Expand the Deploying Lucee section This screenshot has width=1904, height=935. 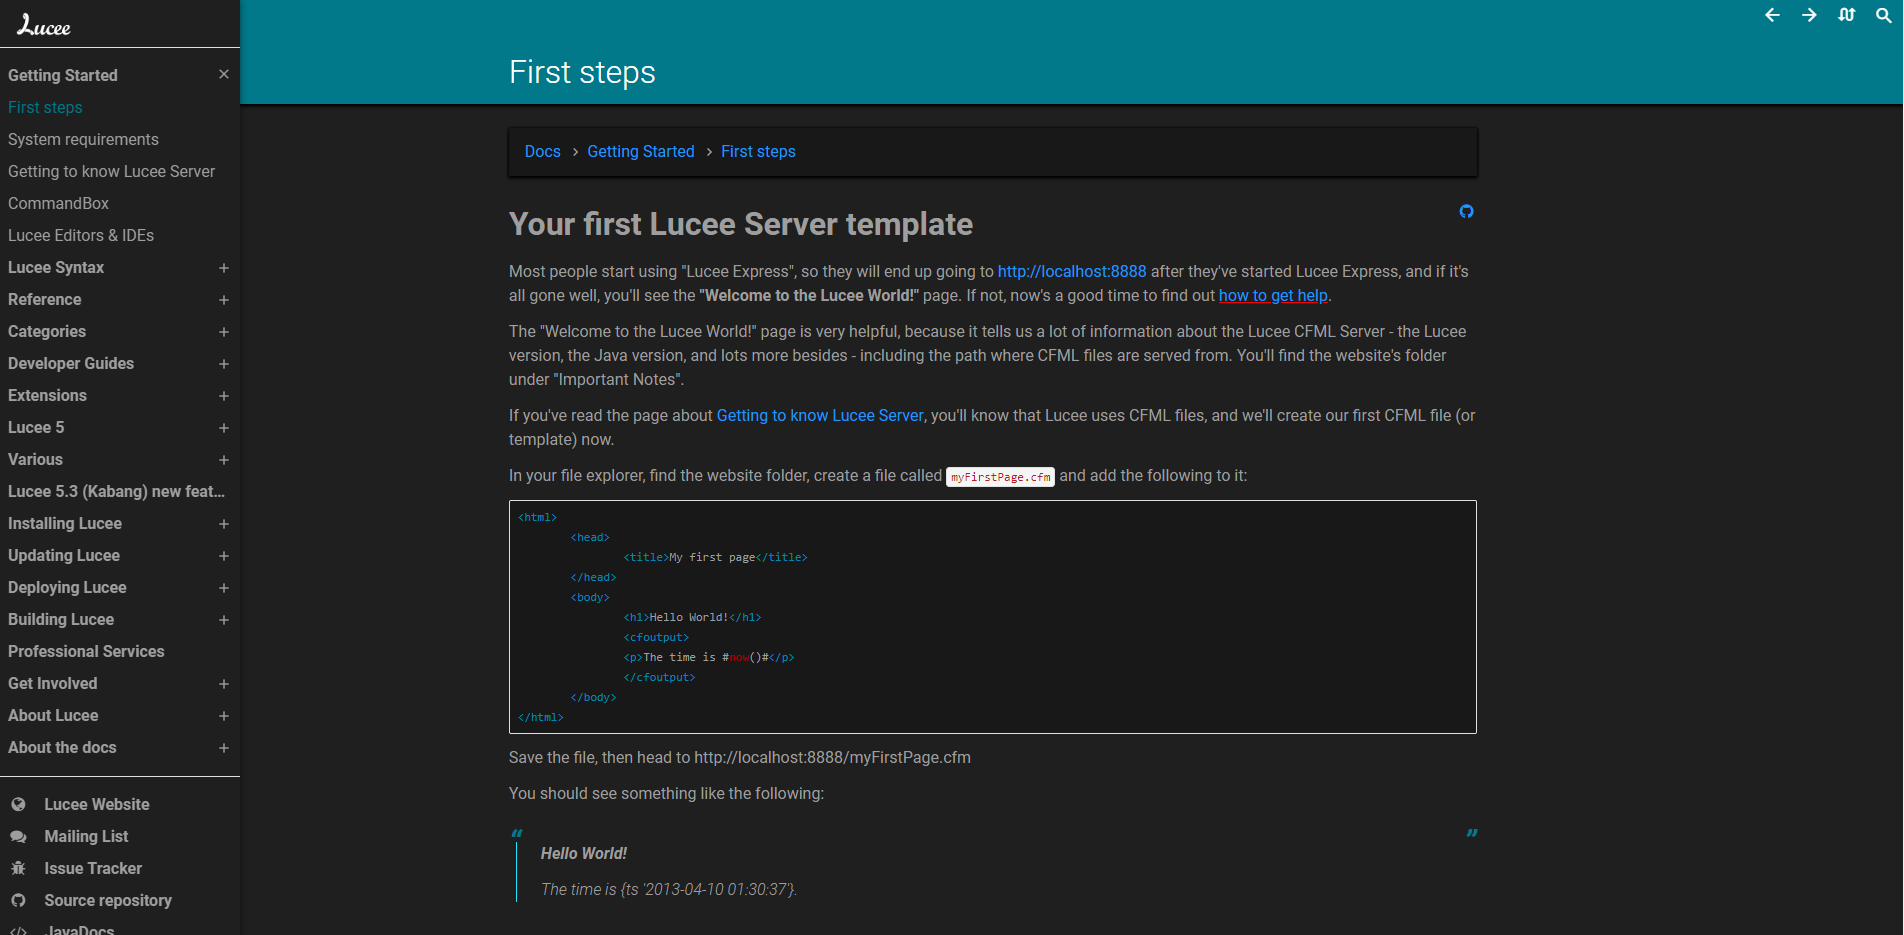(x=224, y=588)
